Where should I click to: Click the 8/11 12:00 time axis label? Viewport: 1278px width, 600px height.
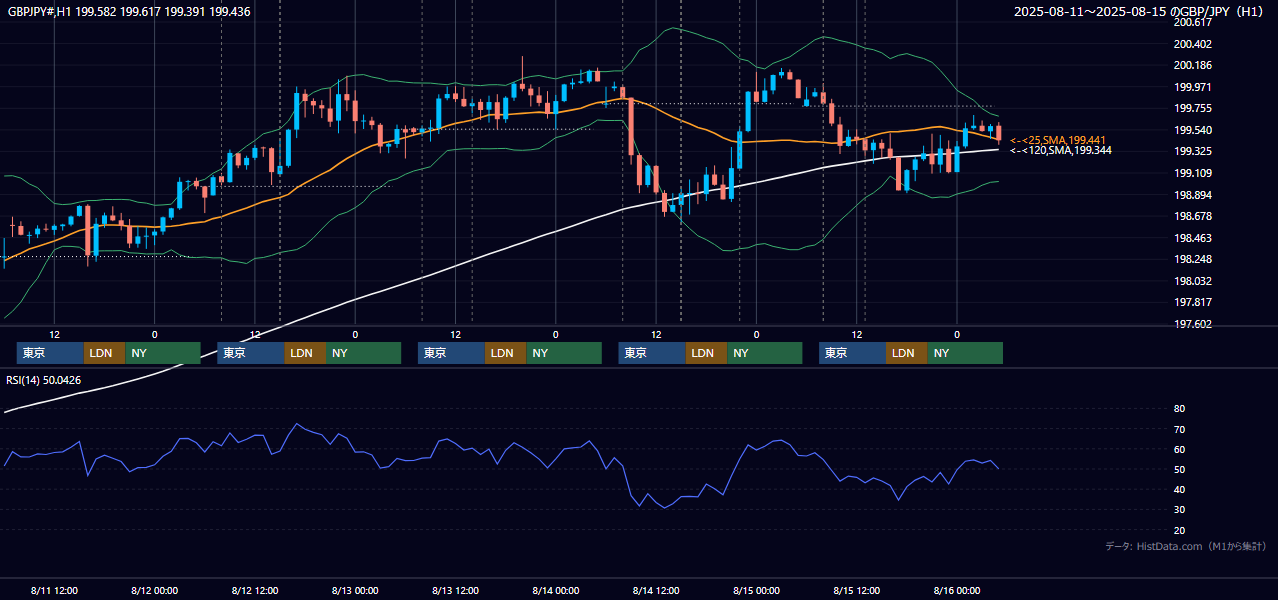[x=54, y=590]
